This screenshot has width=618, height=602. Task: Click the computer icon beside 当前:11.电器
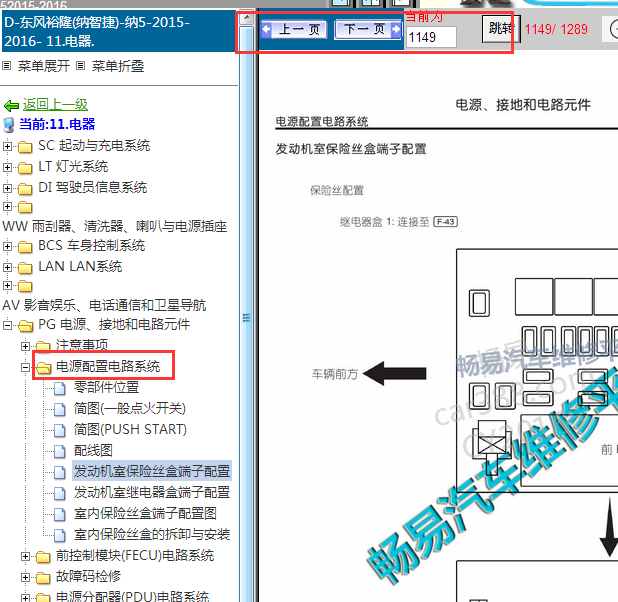(x=9, y=125)
